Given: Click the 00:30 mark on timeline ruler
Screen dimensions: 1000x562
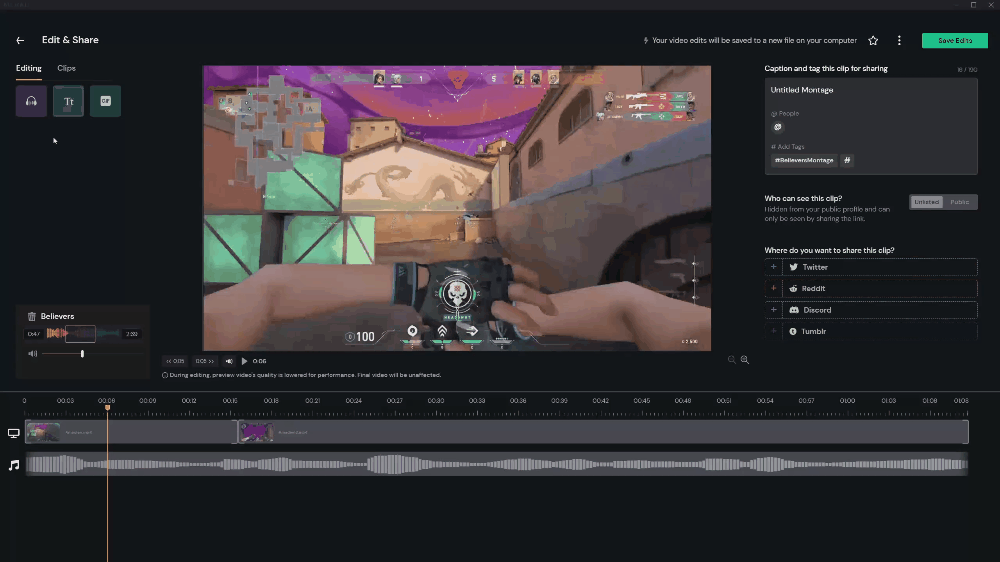Looking at the screenshot, I should point(436,401).
